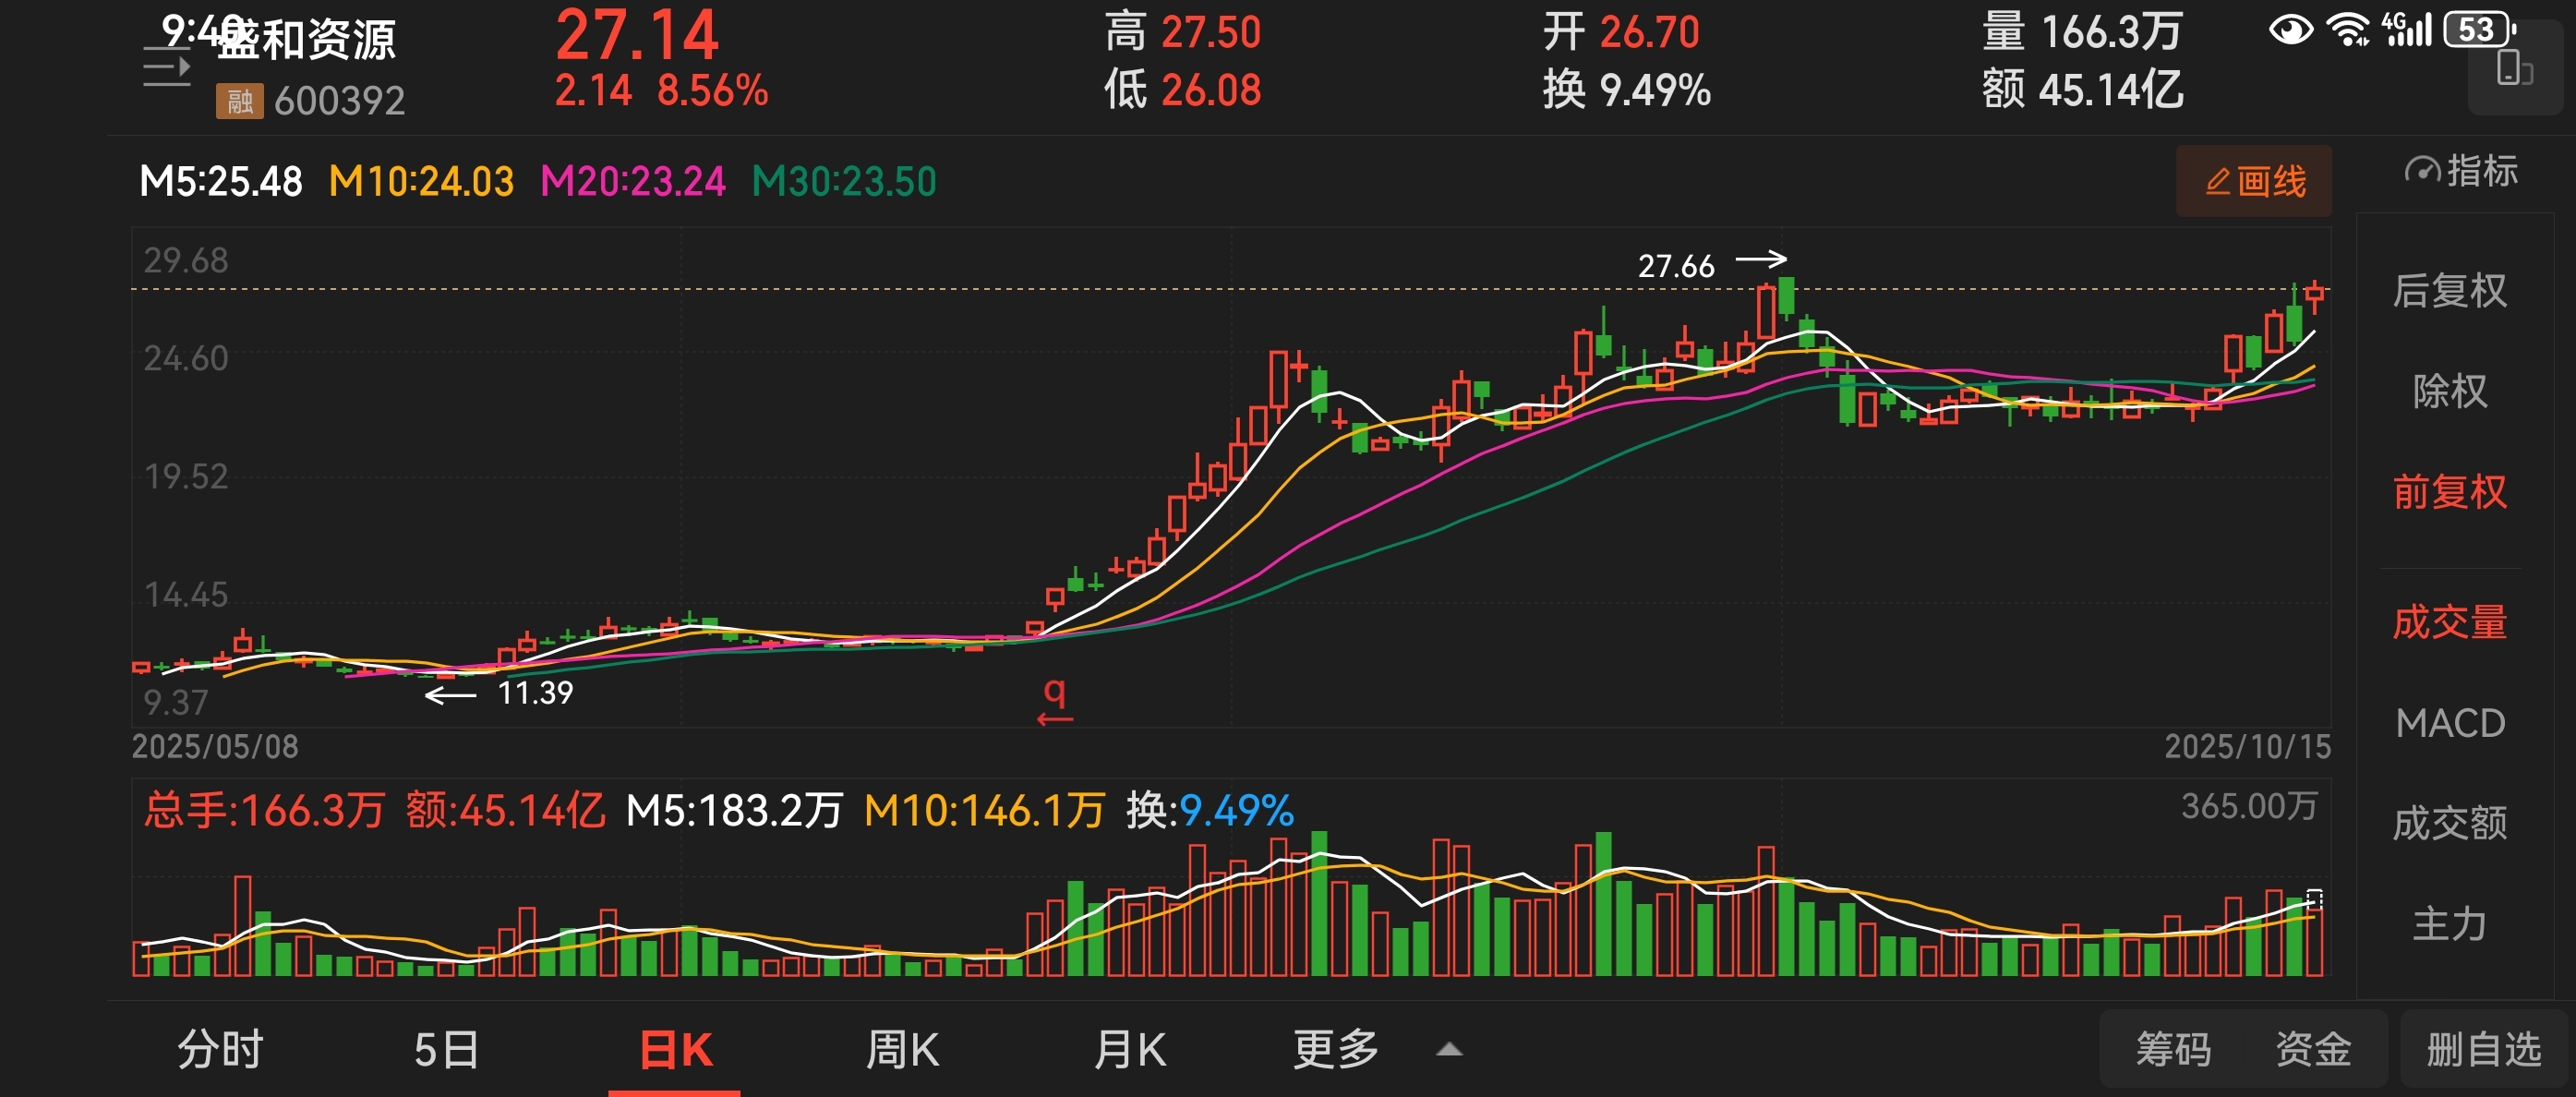This screenshot has width=2576, height=1097.
Task: Select 前复权 price adjustment mode
Action: pos(2449,492)
